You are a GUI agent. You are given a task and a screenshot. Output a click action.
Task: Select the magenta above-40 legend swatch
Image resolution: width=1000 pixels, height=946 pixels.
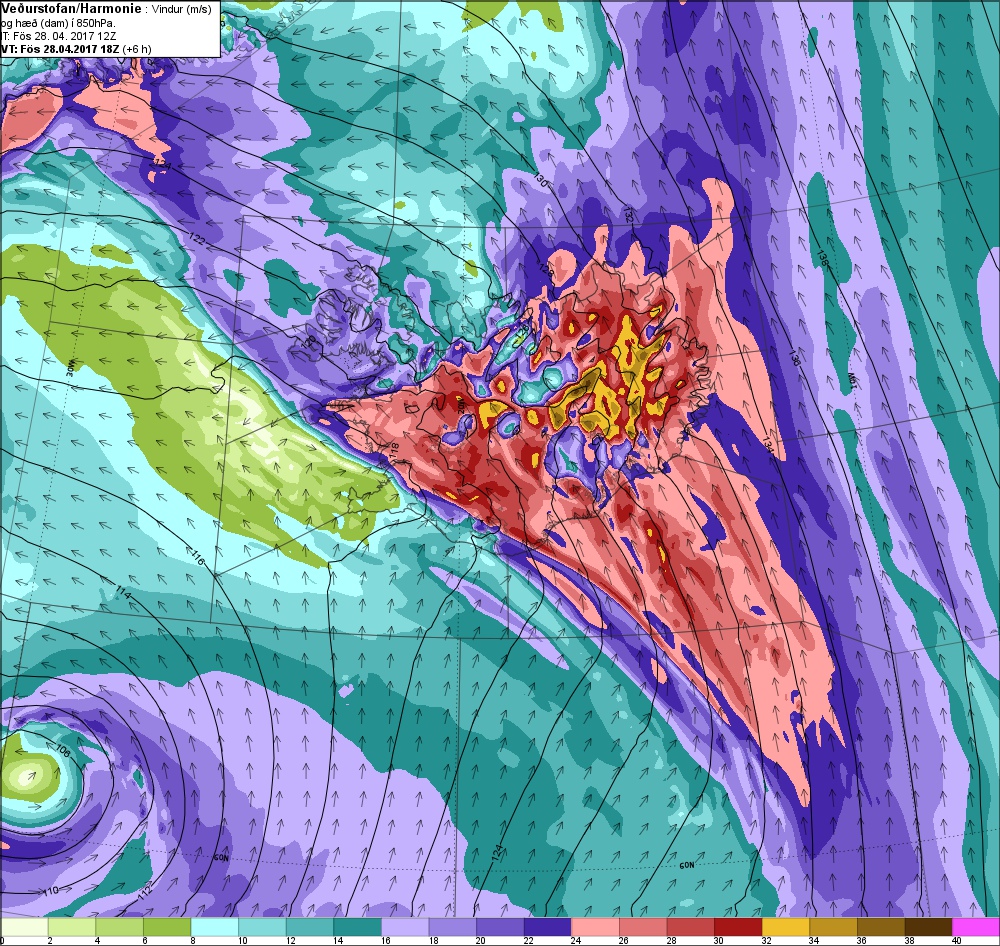pyautogui.click(x=976, y=926)
